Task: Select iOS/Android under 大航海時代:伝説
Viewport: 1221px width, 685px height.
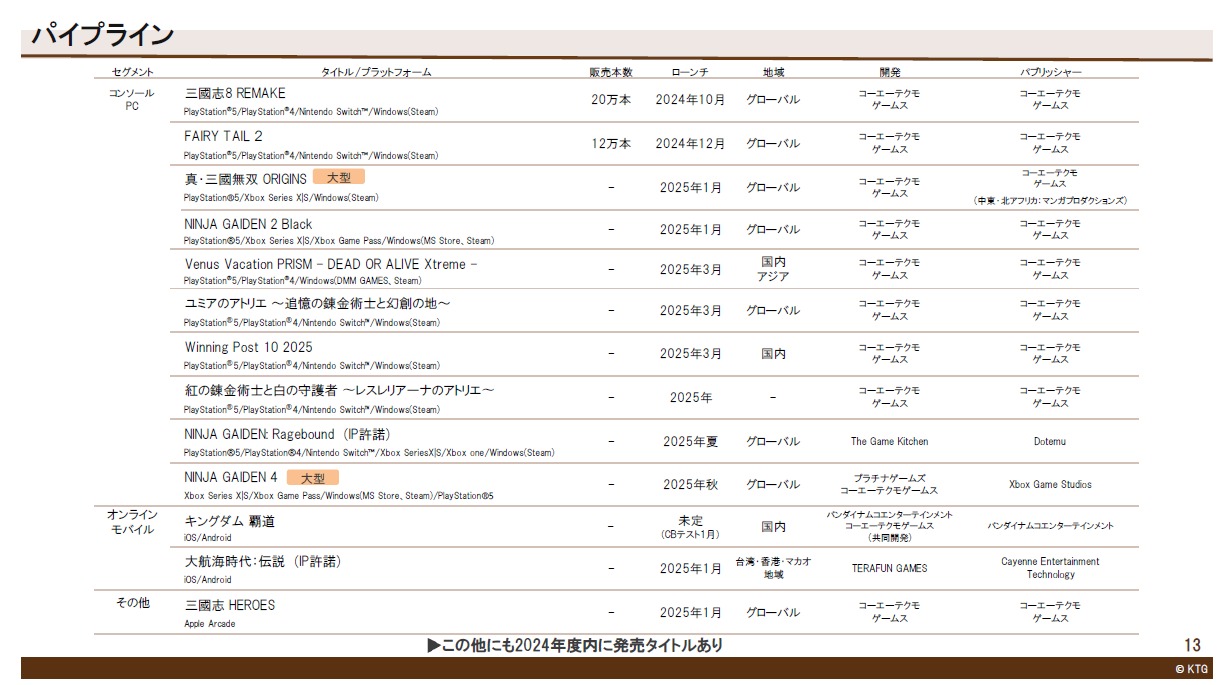Action: 207,579
